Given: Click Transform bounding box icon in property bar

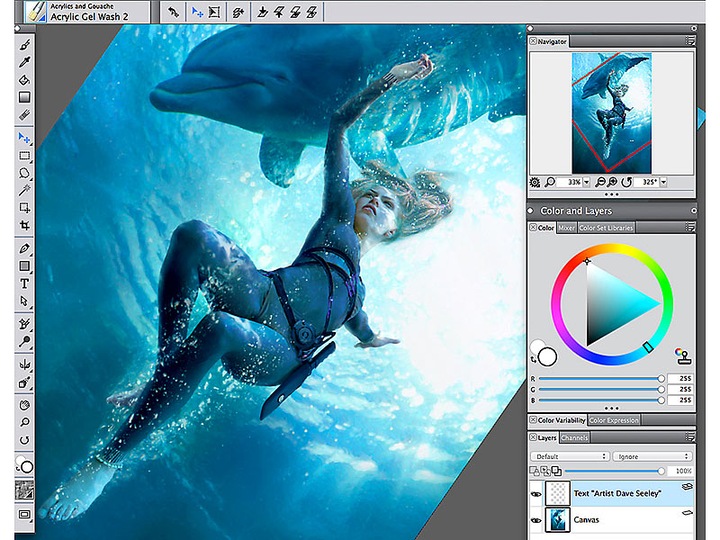Looking at the screenshot, I should click(214, 12).
